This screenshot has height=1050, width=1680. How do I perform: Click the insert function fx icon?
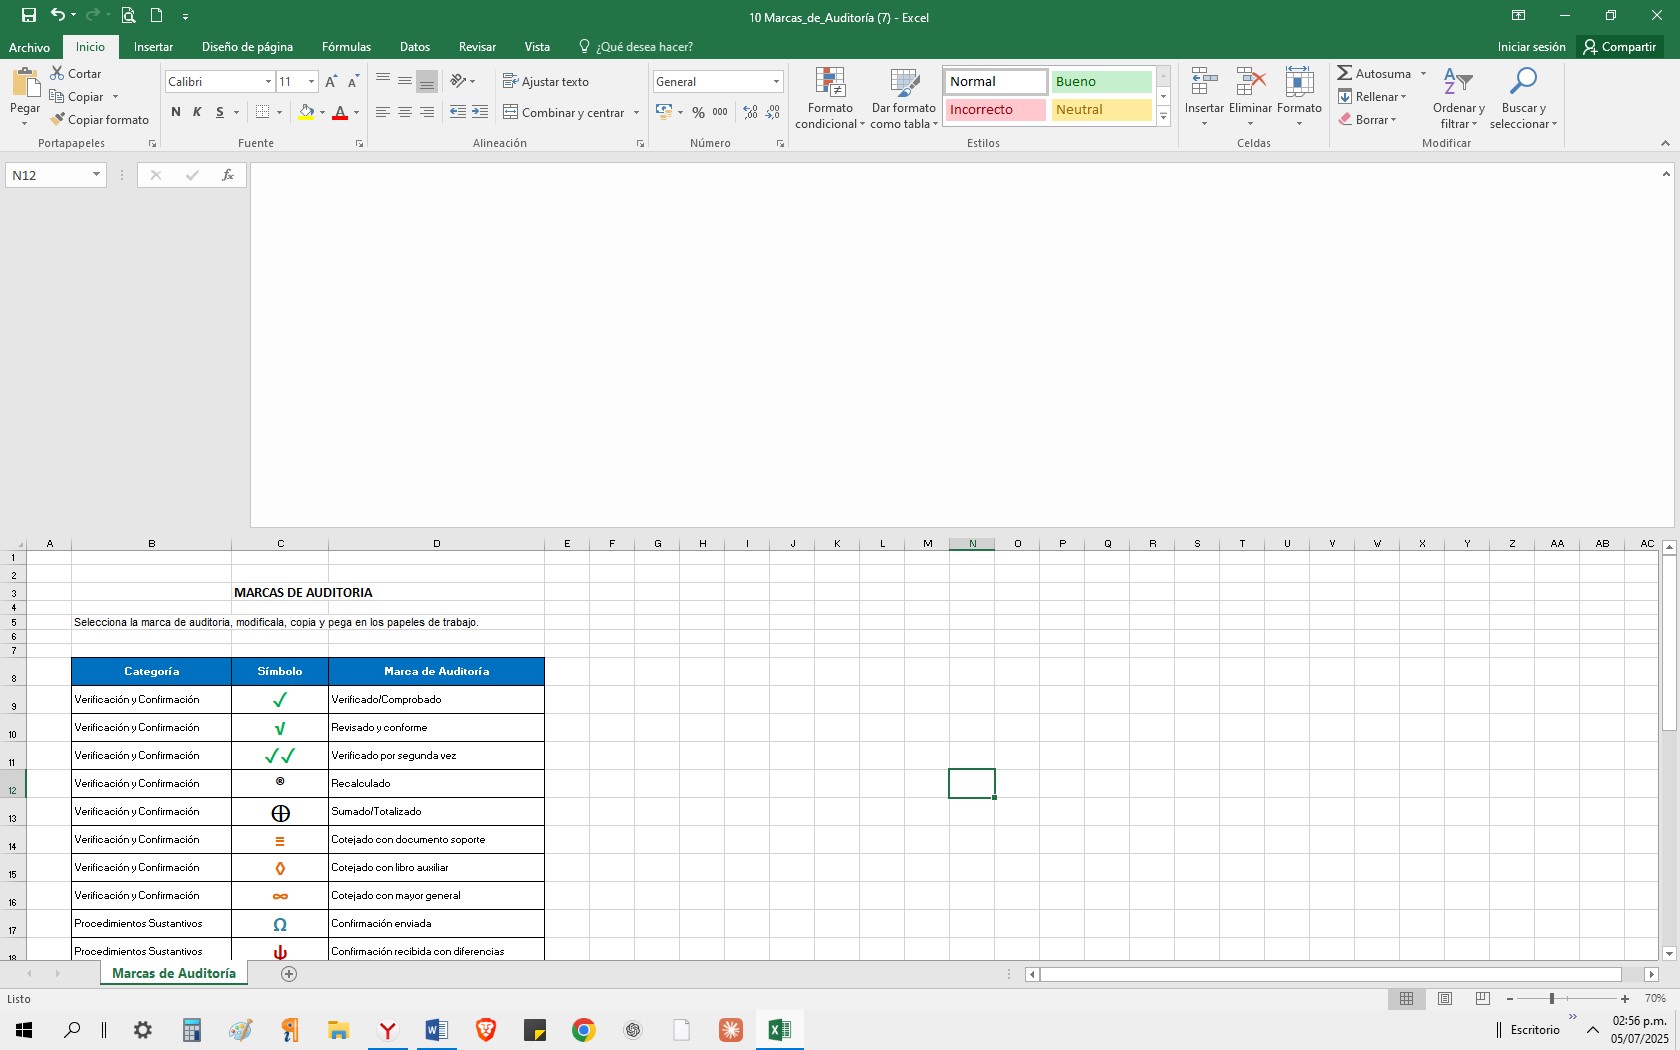[228, 175]
